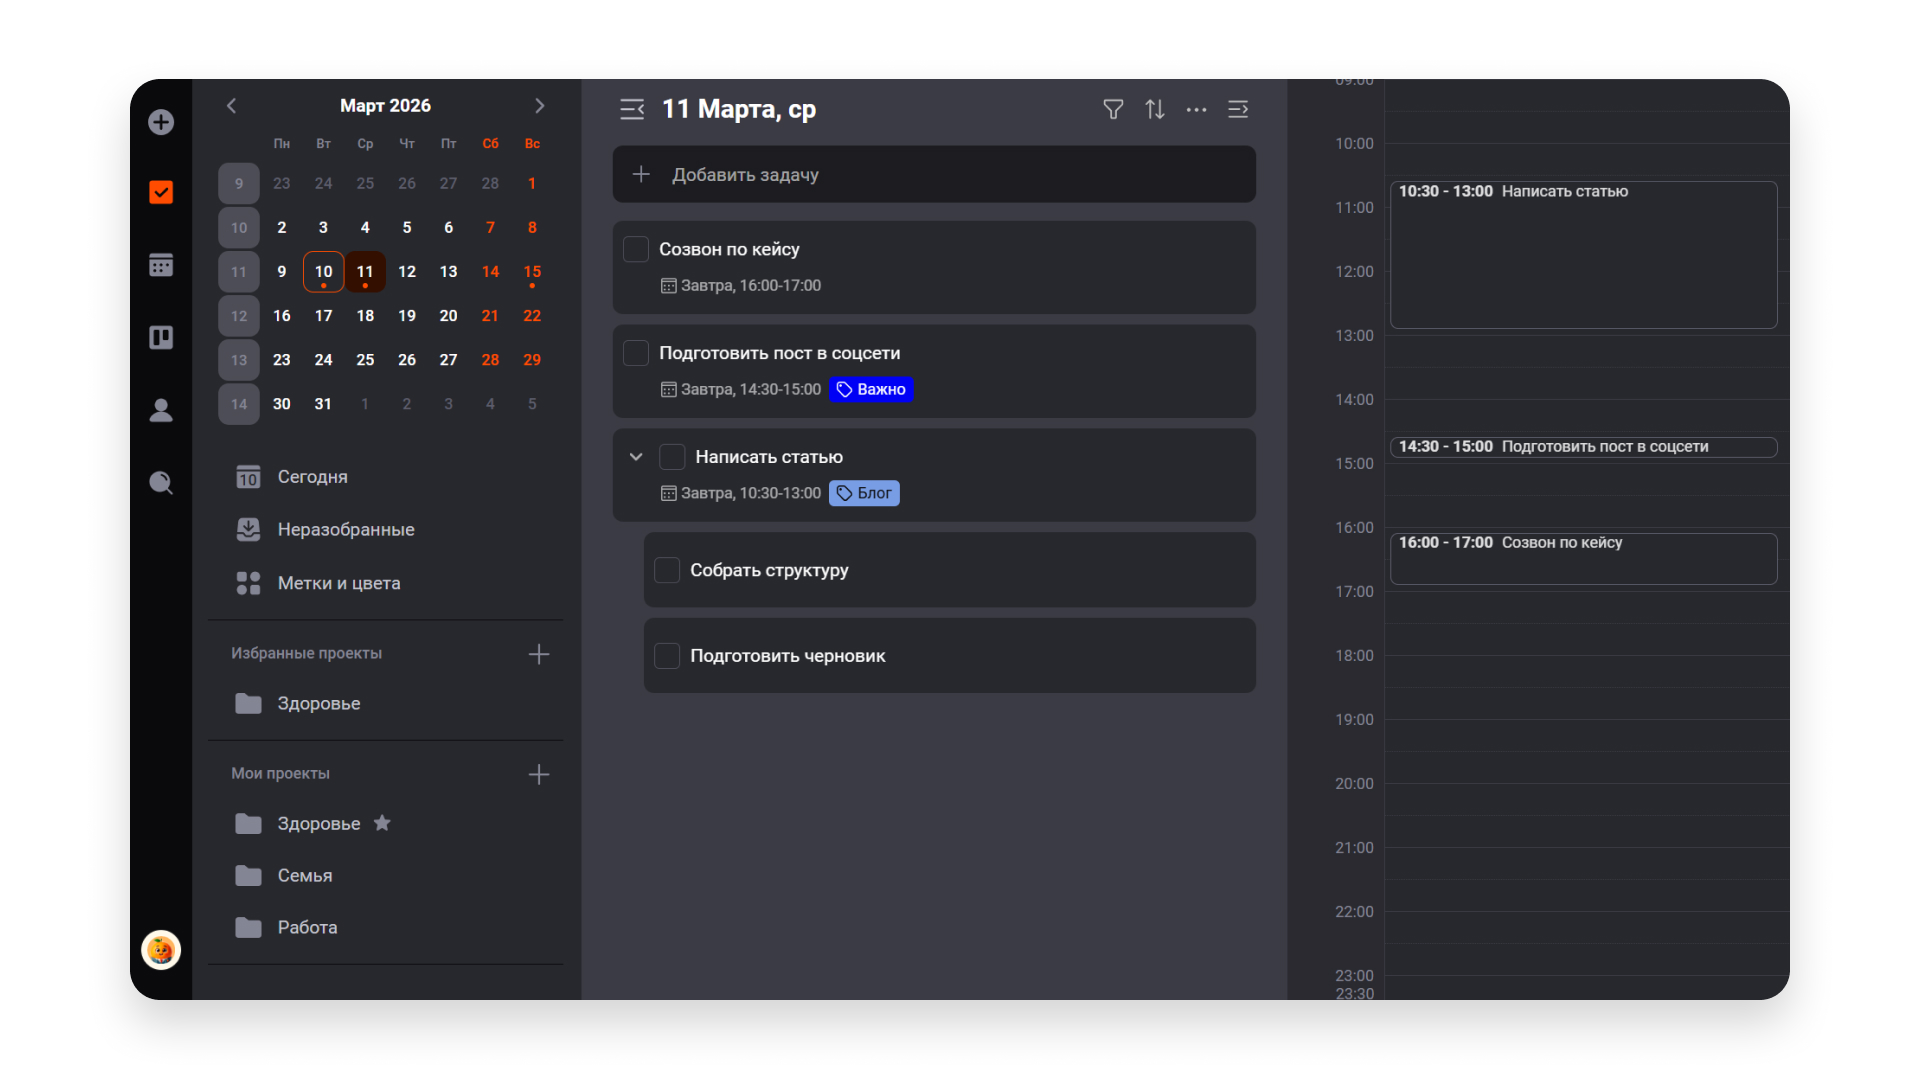The image size is (1920, 1080).
Task: Open the Работа project folder
Action: point(306,927)
